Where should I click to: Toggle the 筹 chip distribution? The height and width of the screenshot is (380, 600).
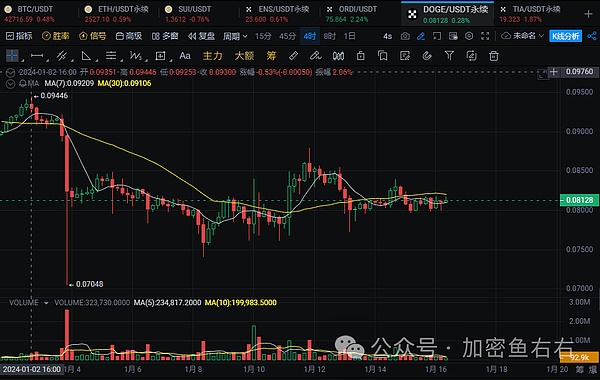click(271, 56)
